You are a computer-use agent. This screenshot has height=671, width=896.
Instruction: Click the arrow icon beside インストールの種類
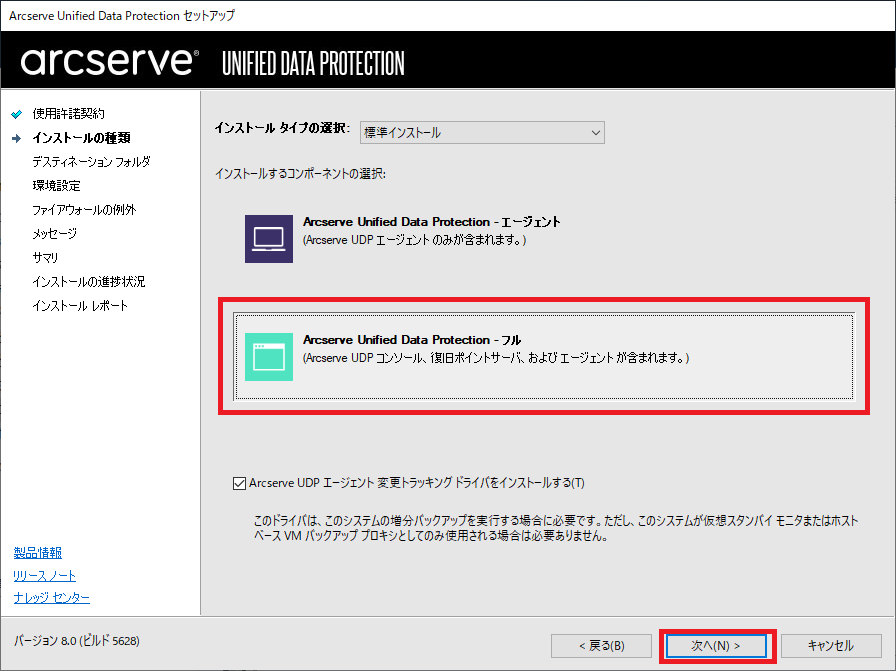pos(17,138)
